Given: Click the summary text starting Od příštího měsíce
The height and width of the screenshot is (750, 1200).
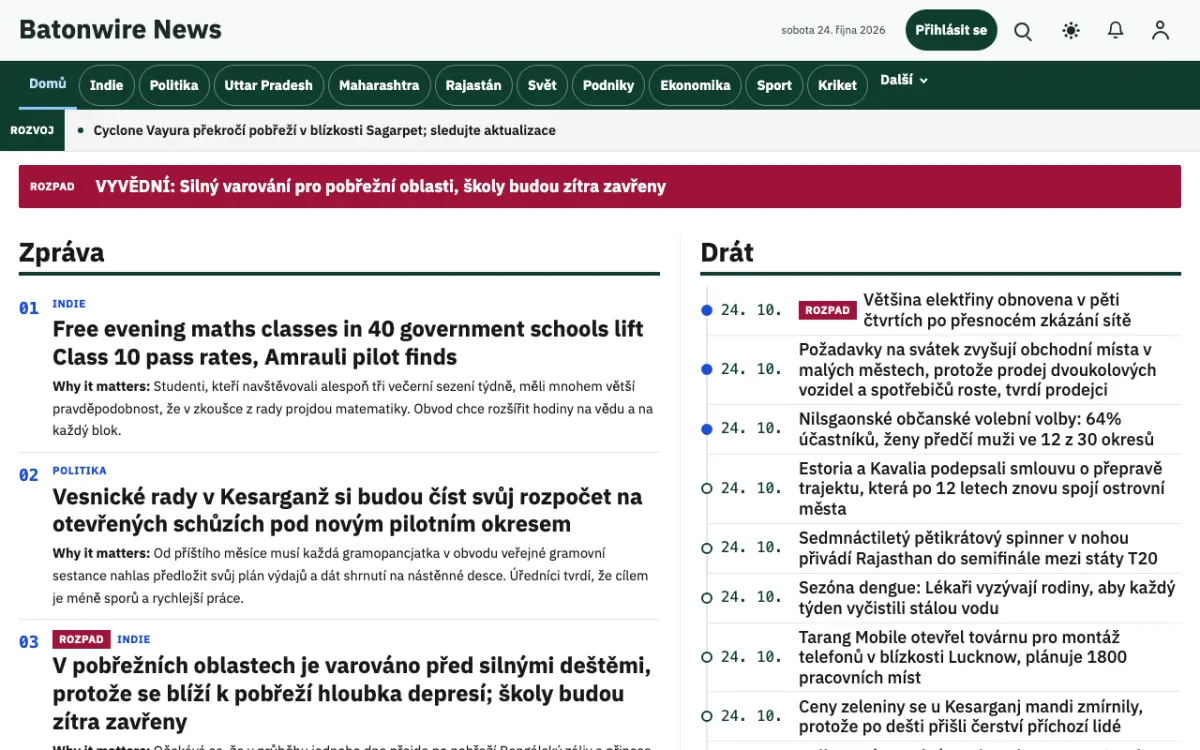Looking at the screenshot, I should pyautogui.click(x=350, y=575).
